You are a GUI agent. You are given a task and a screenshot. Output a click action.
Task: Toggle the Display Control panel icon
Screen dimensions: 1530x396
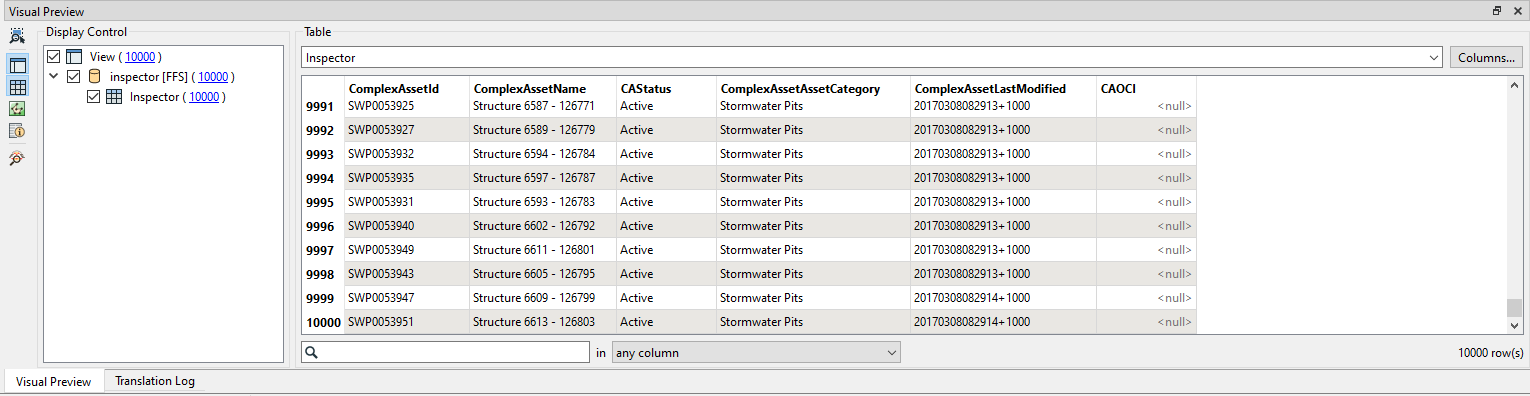pos(17,65)
